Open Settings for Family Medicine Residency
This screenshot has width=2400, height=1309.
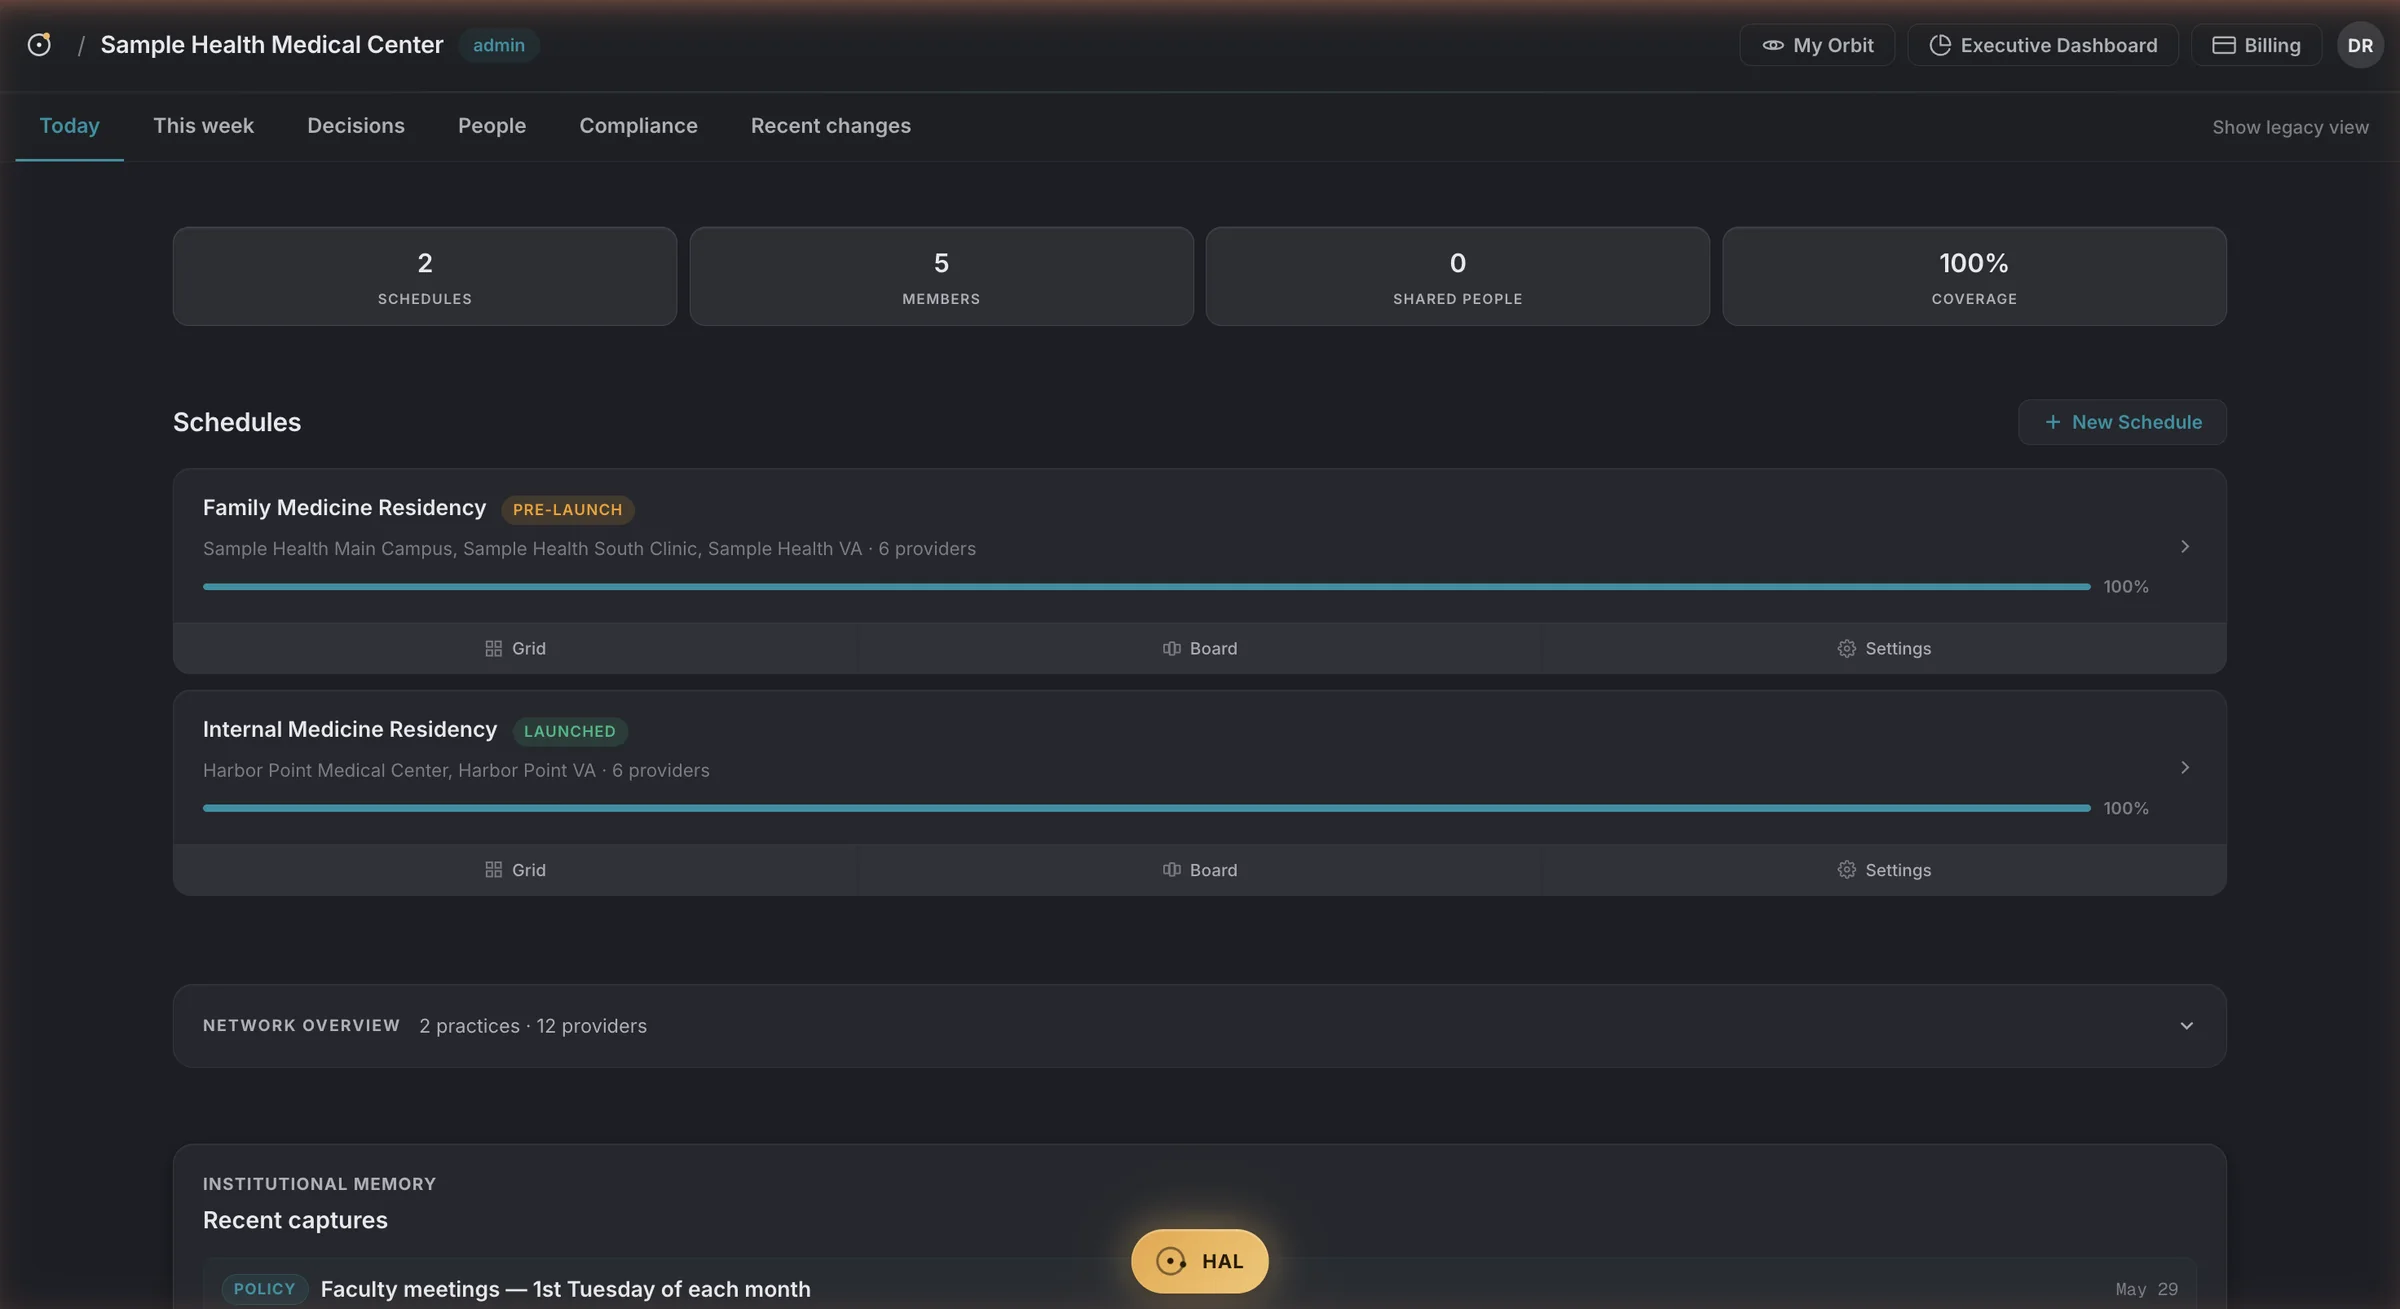coord(1884,648)
